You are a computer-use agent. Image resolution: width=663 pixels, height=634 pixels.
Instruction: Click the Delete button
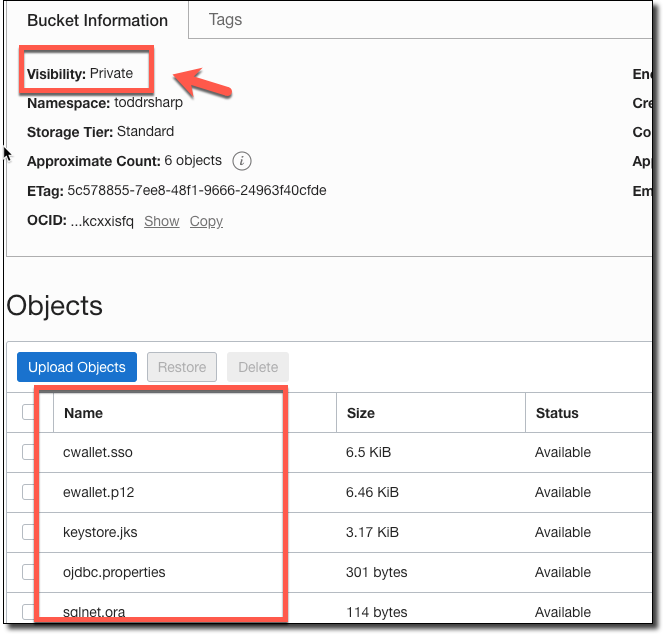click(x=258, y=367)
